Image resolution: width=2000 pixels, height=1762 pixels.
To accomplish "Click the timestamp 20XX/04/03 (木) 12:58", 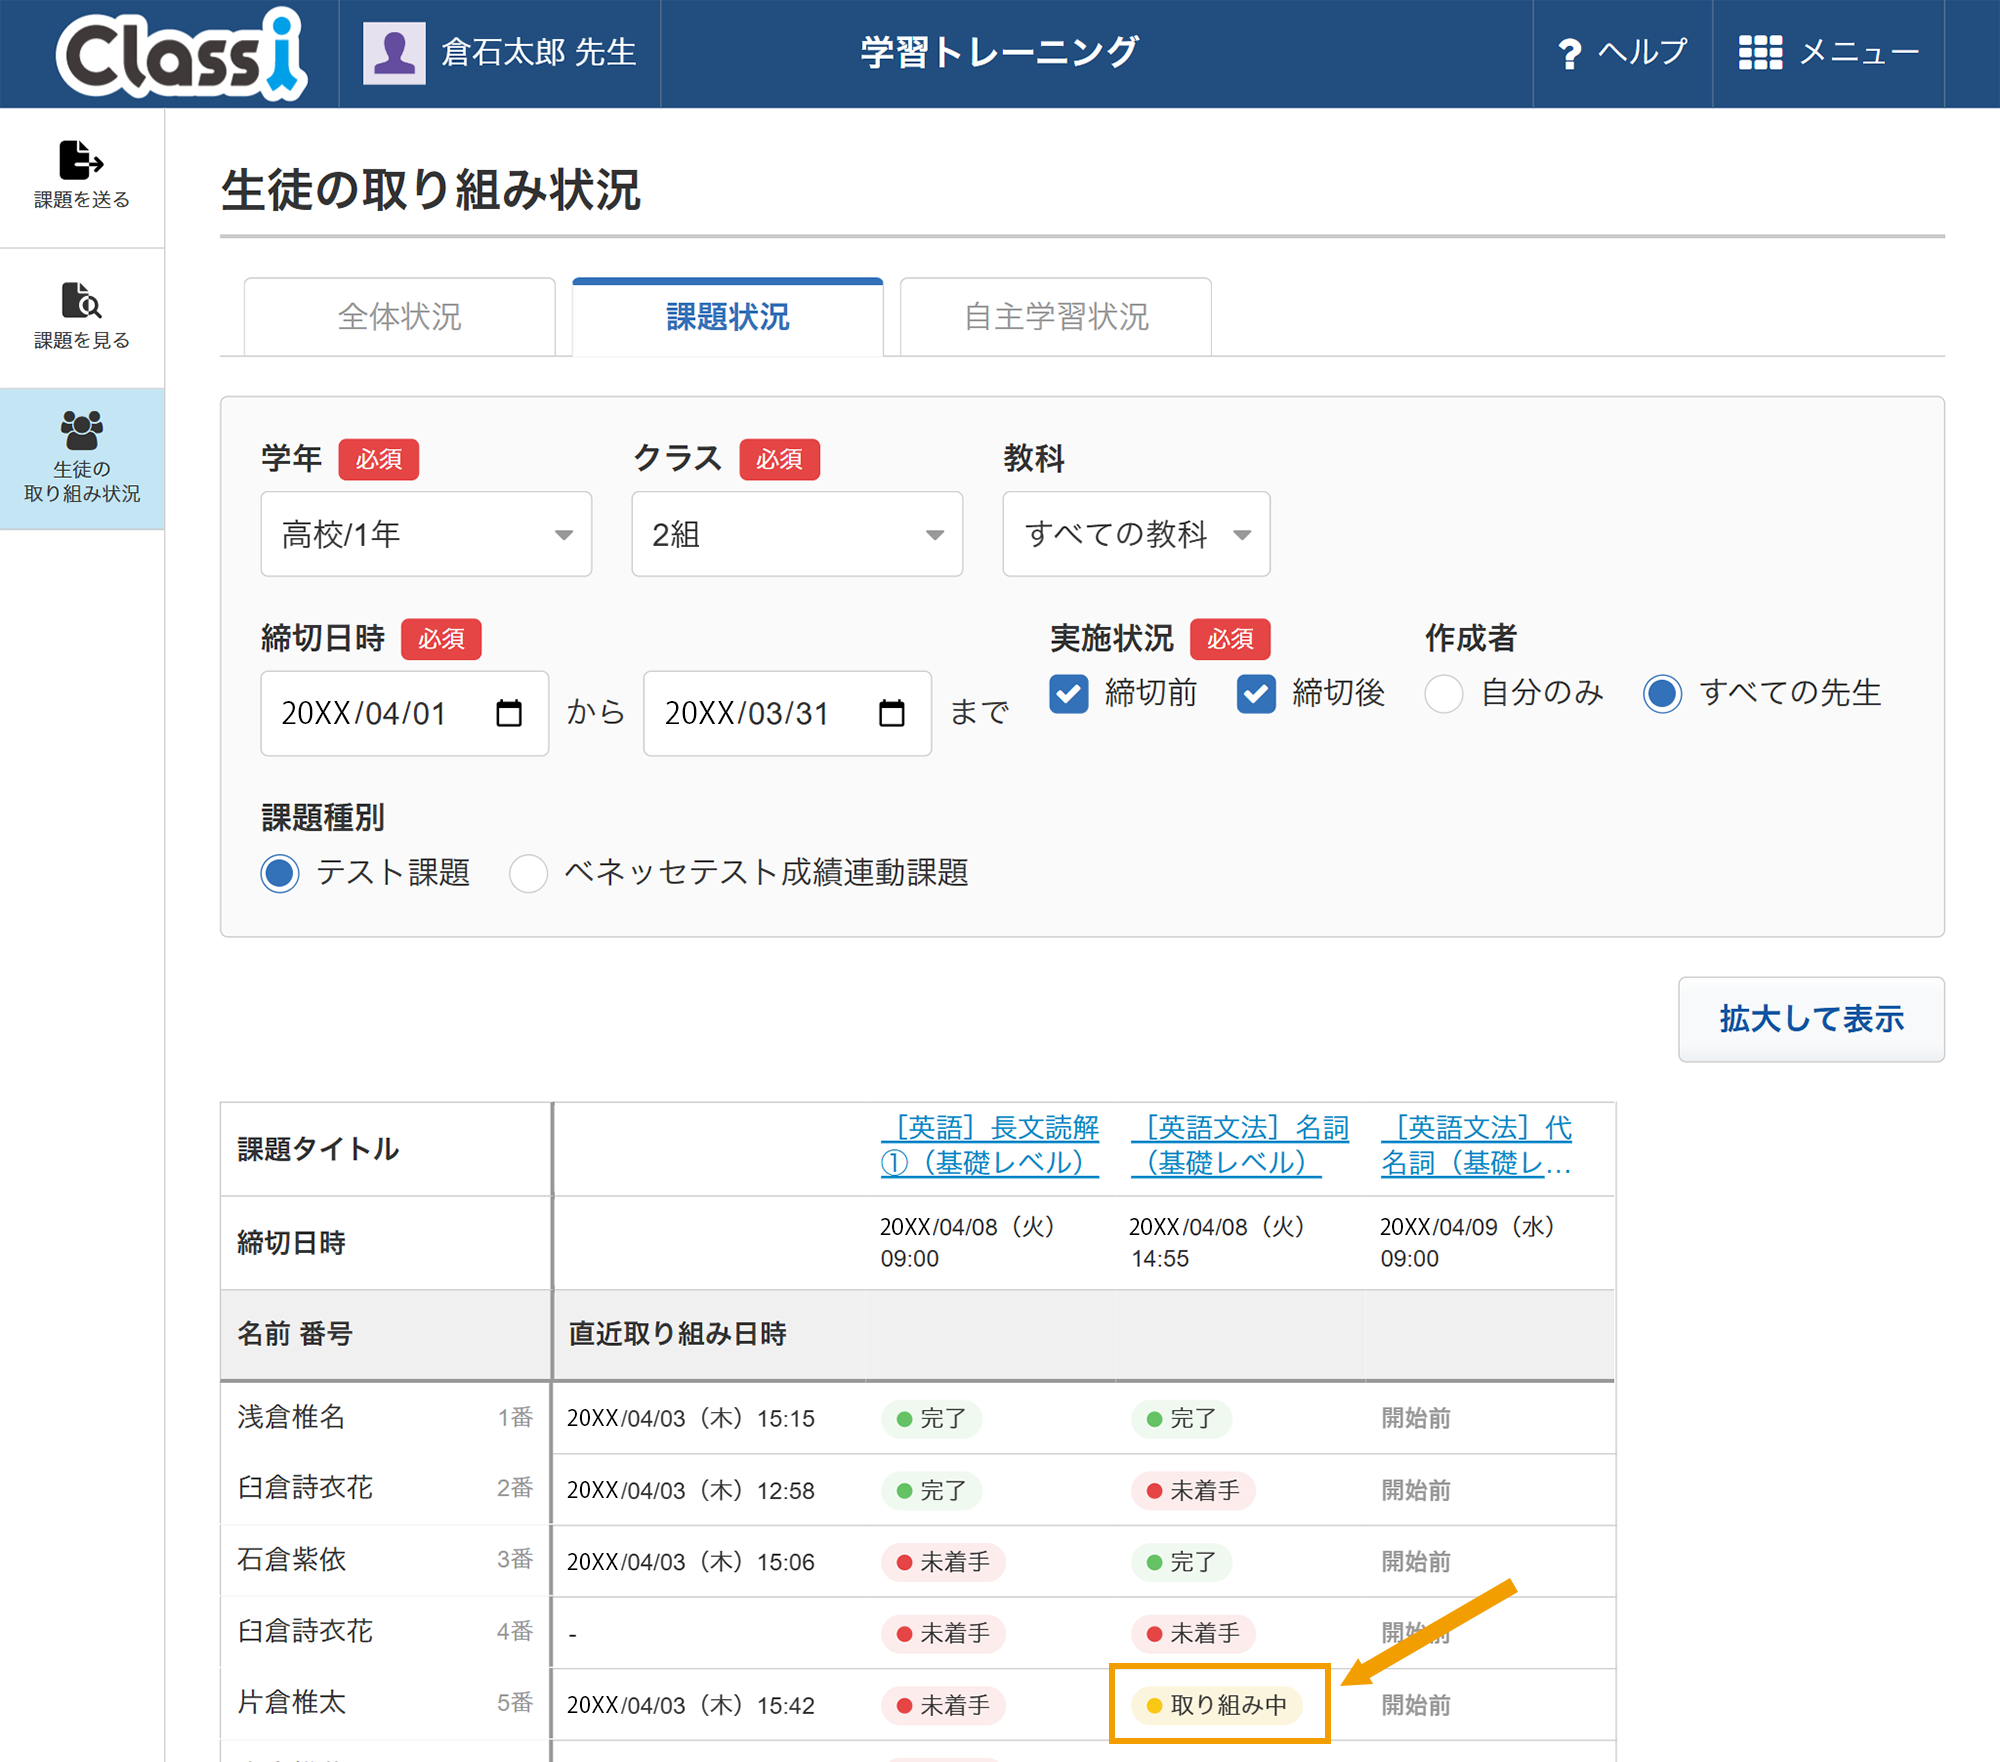I will (x=691, y=1490).
